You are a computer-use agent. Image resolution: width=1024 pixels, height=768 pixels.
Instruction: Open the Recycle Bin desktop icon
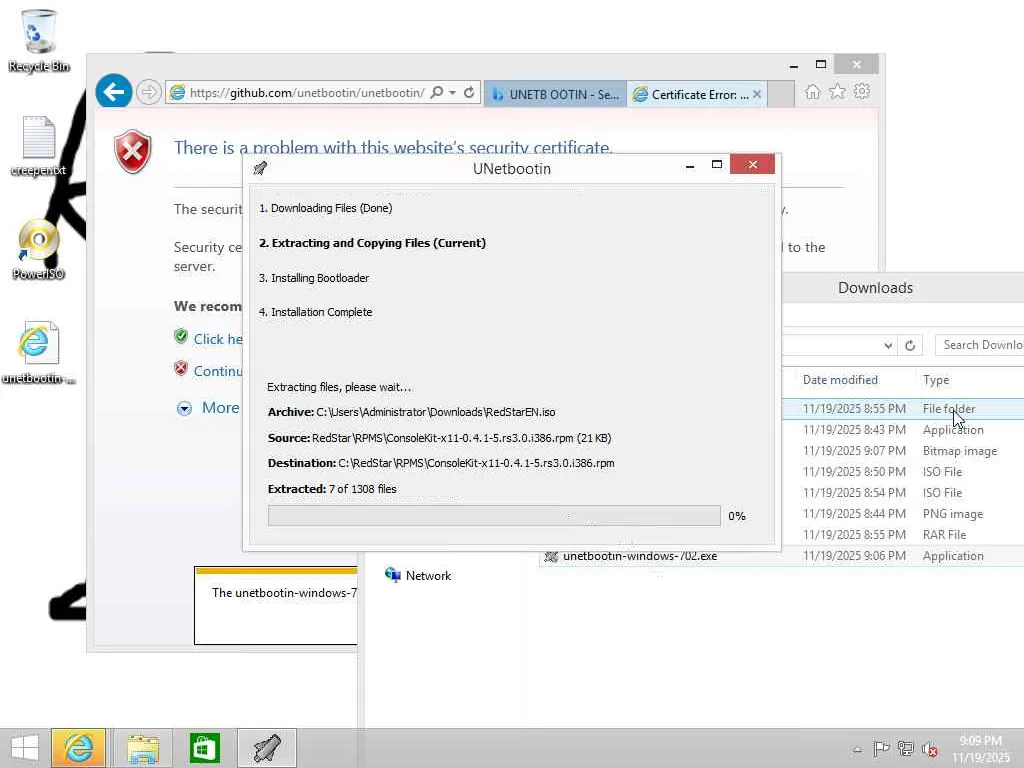click(x=38, y=40)
